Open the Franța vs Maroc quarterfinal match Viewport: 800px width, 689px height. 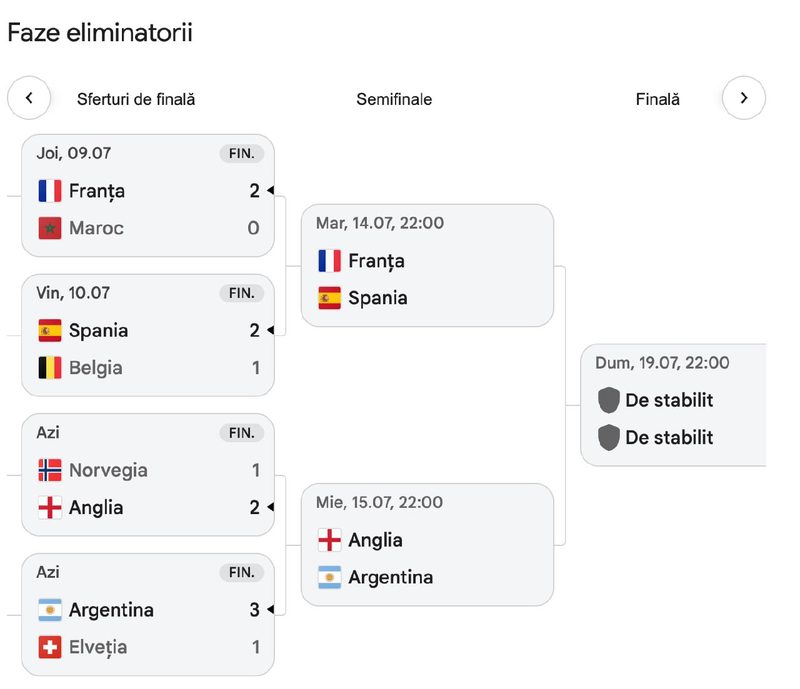pyautogui.click(x=148, y=195)
